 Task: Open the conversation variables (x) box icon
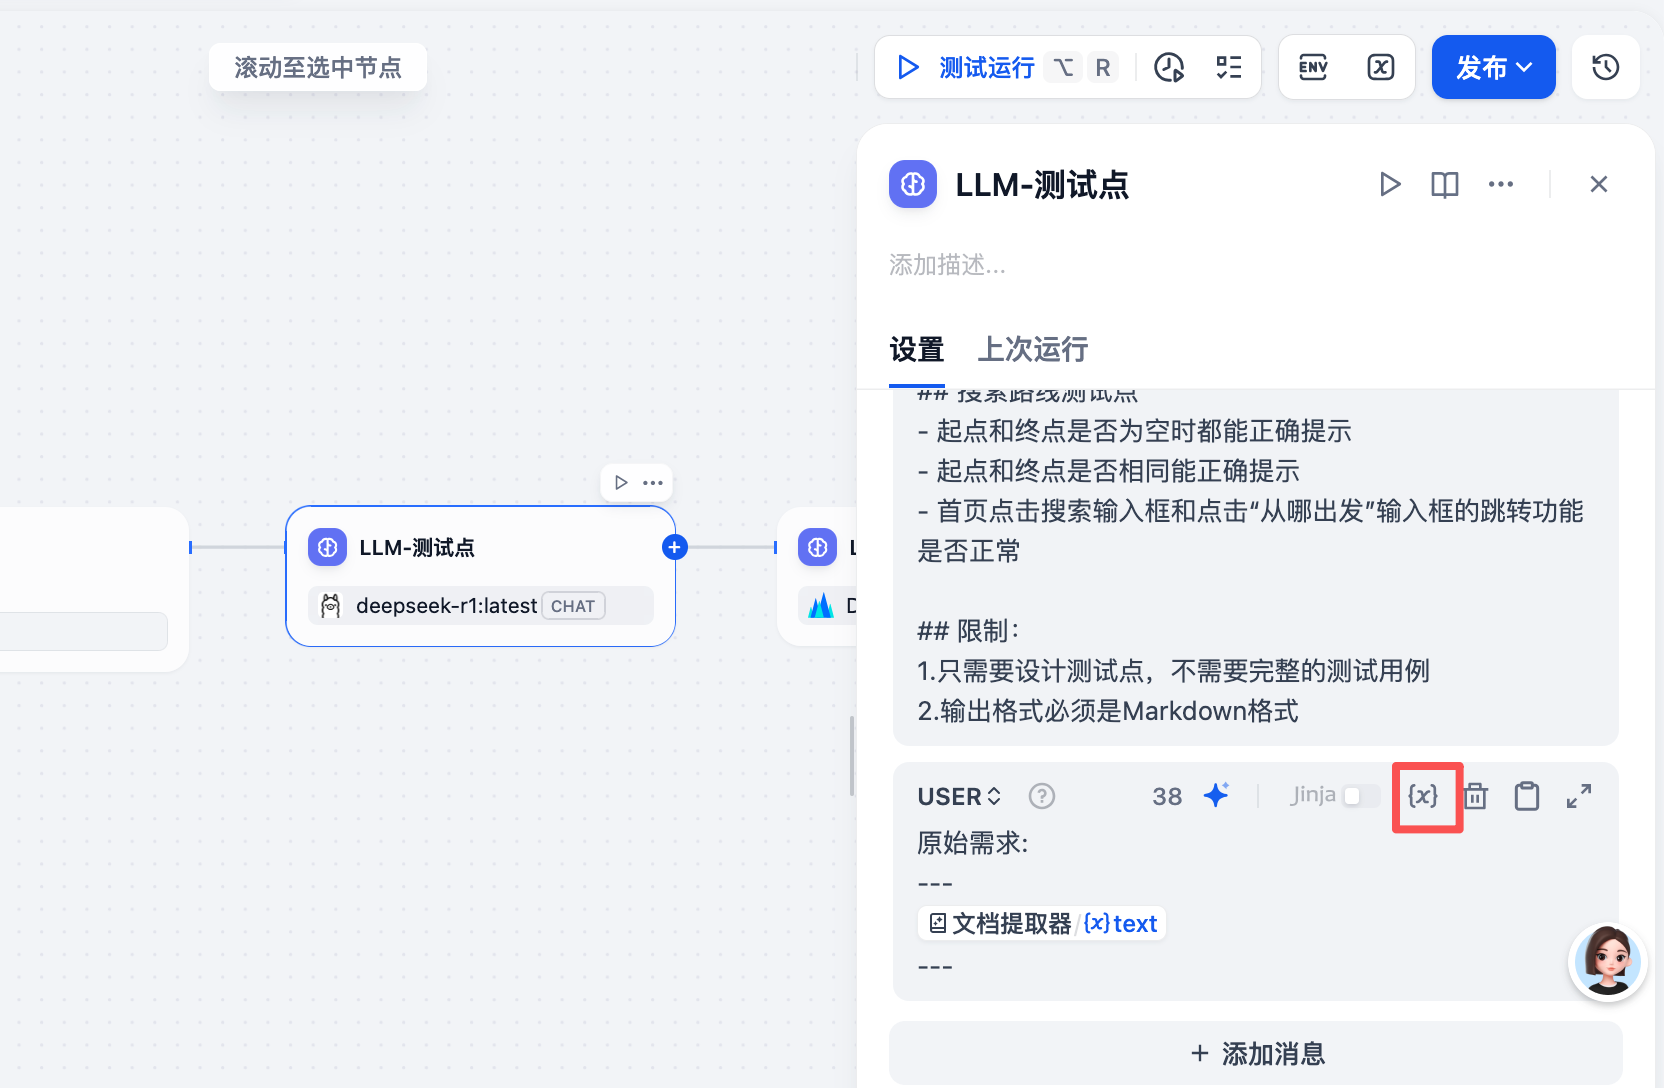coord(1381,67)
